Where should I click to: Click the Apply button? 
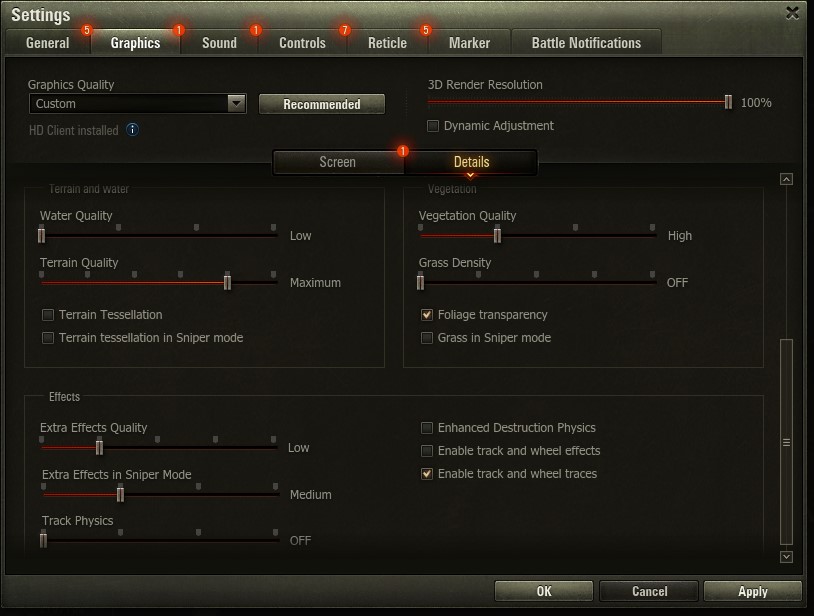(752, 591)
